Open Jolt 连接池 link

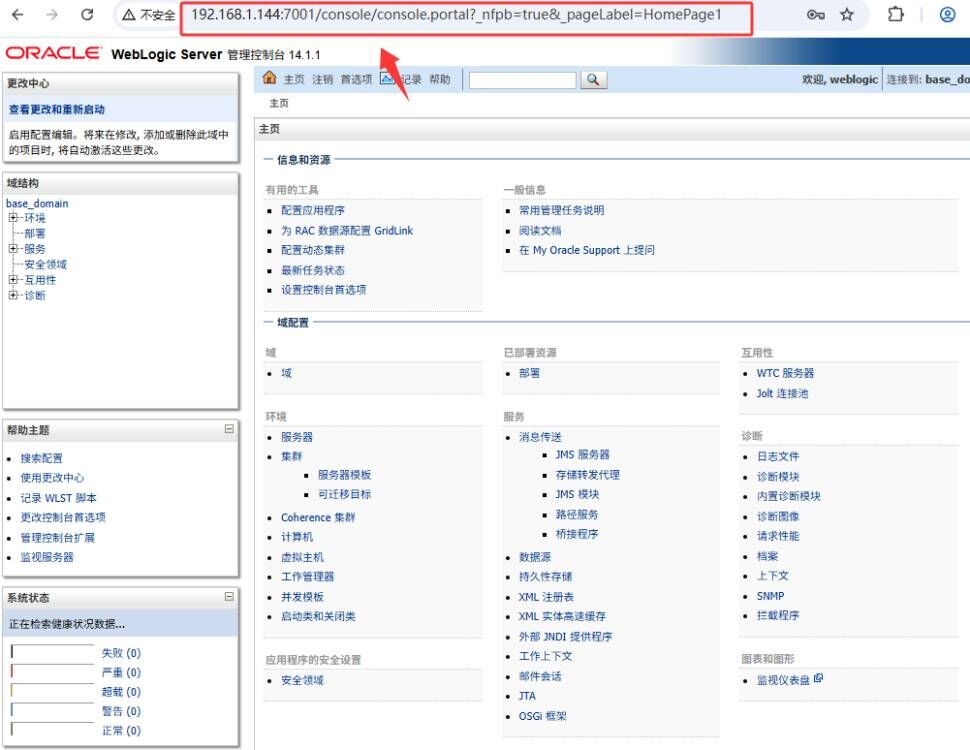783,394
